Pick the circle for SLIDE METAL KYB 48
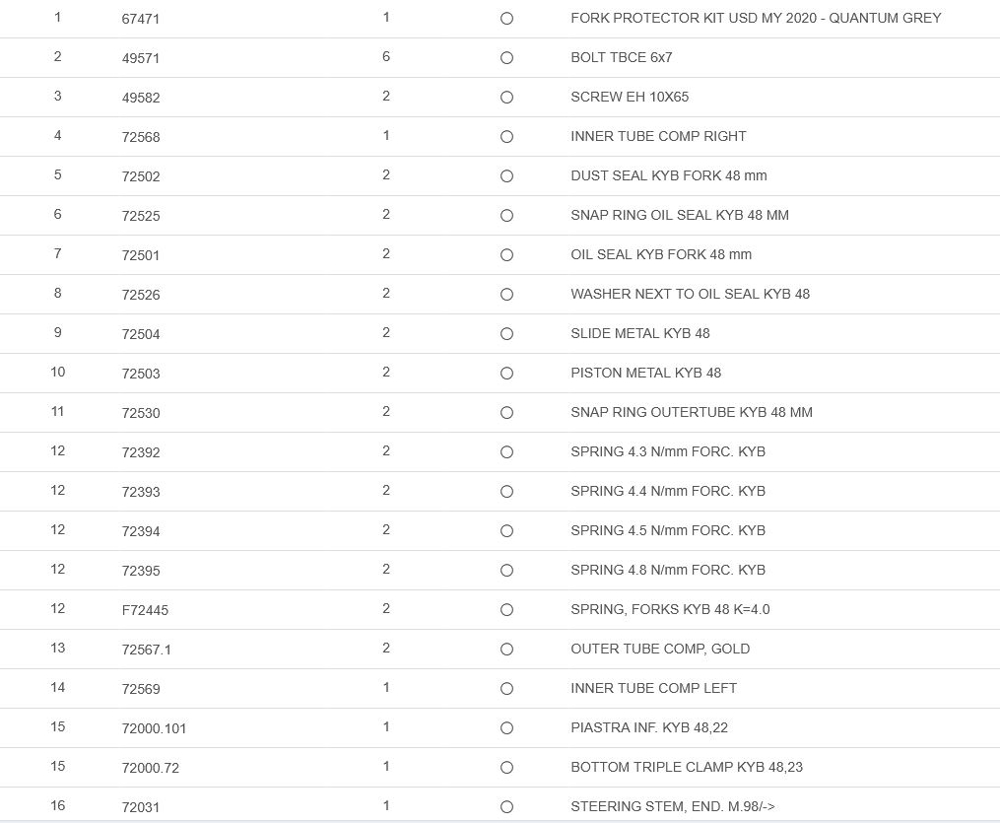 pos(506,334)
